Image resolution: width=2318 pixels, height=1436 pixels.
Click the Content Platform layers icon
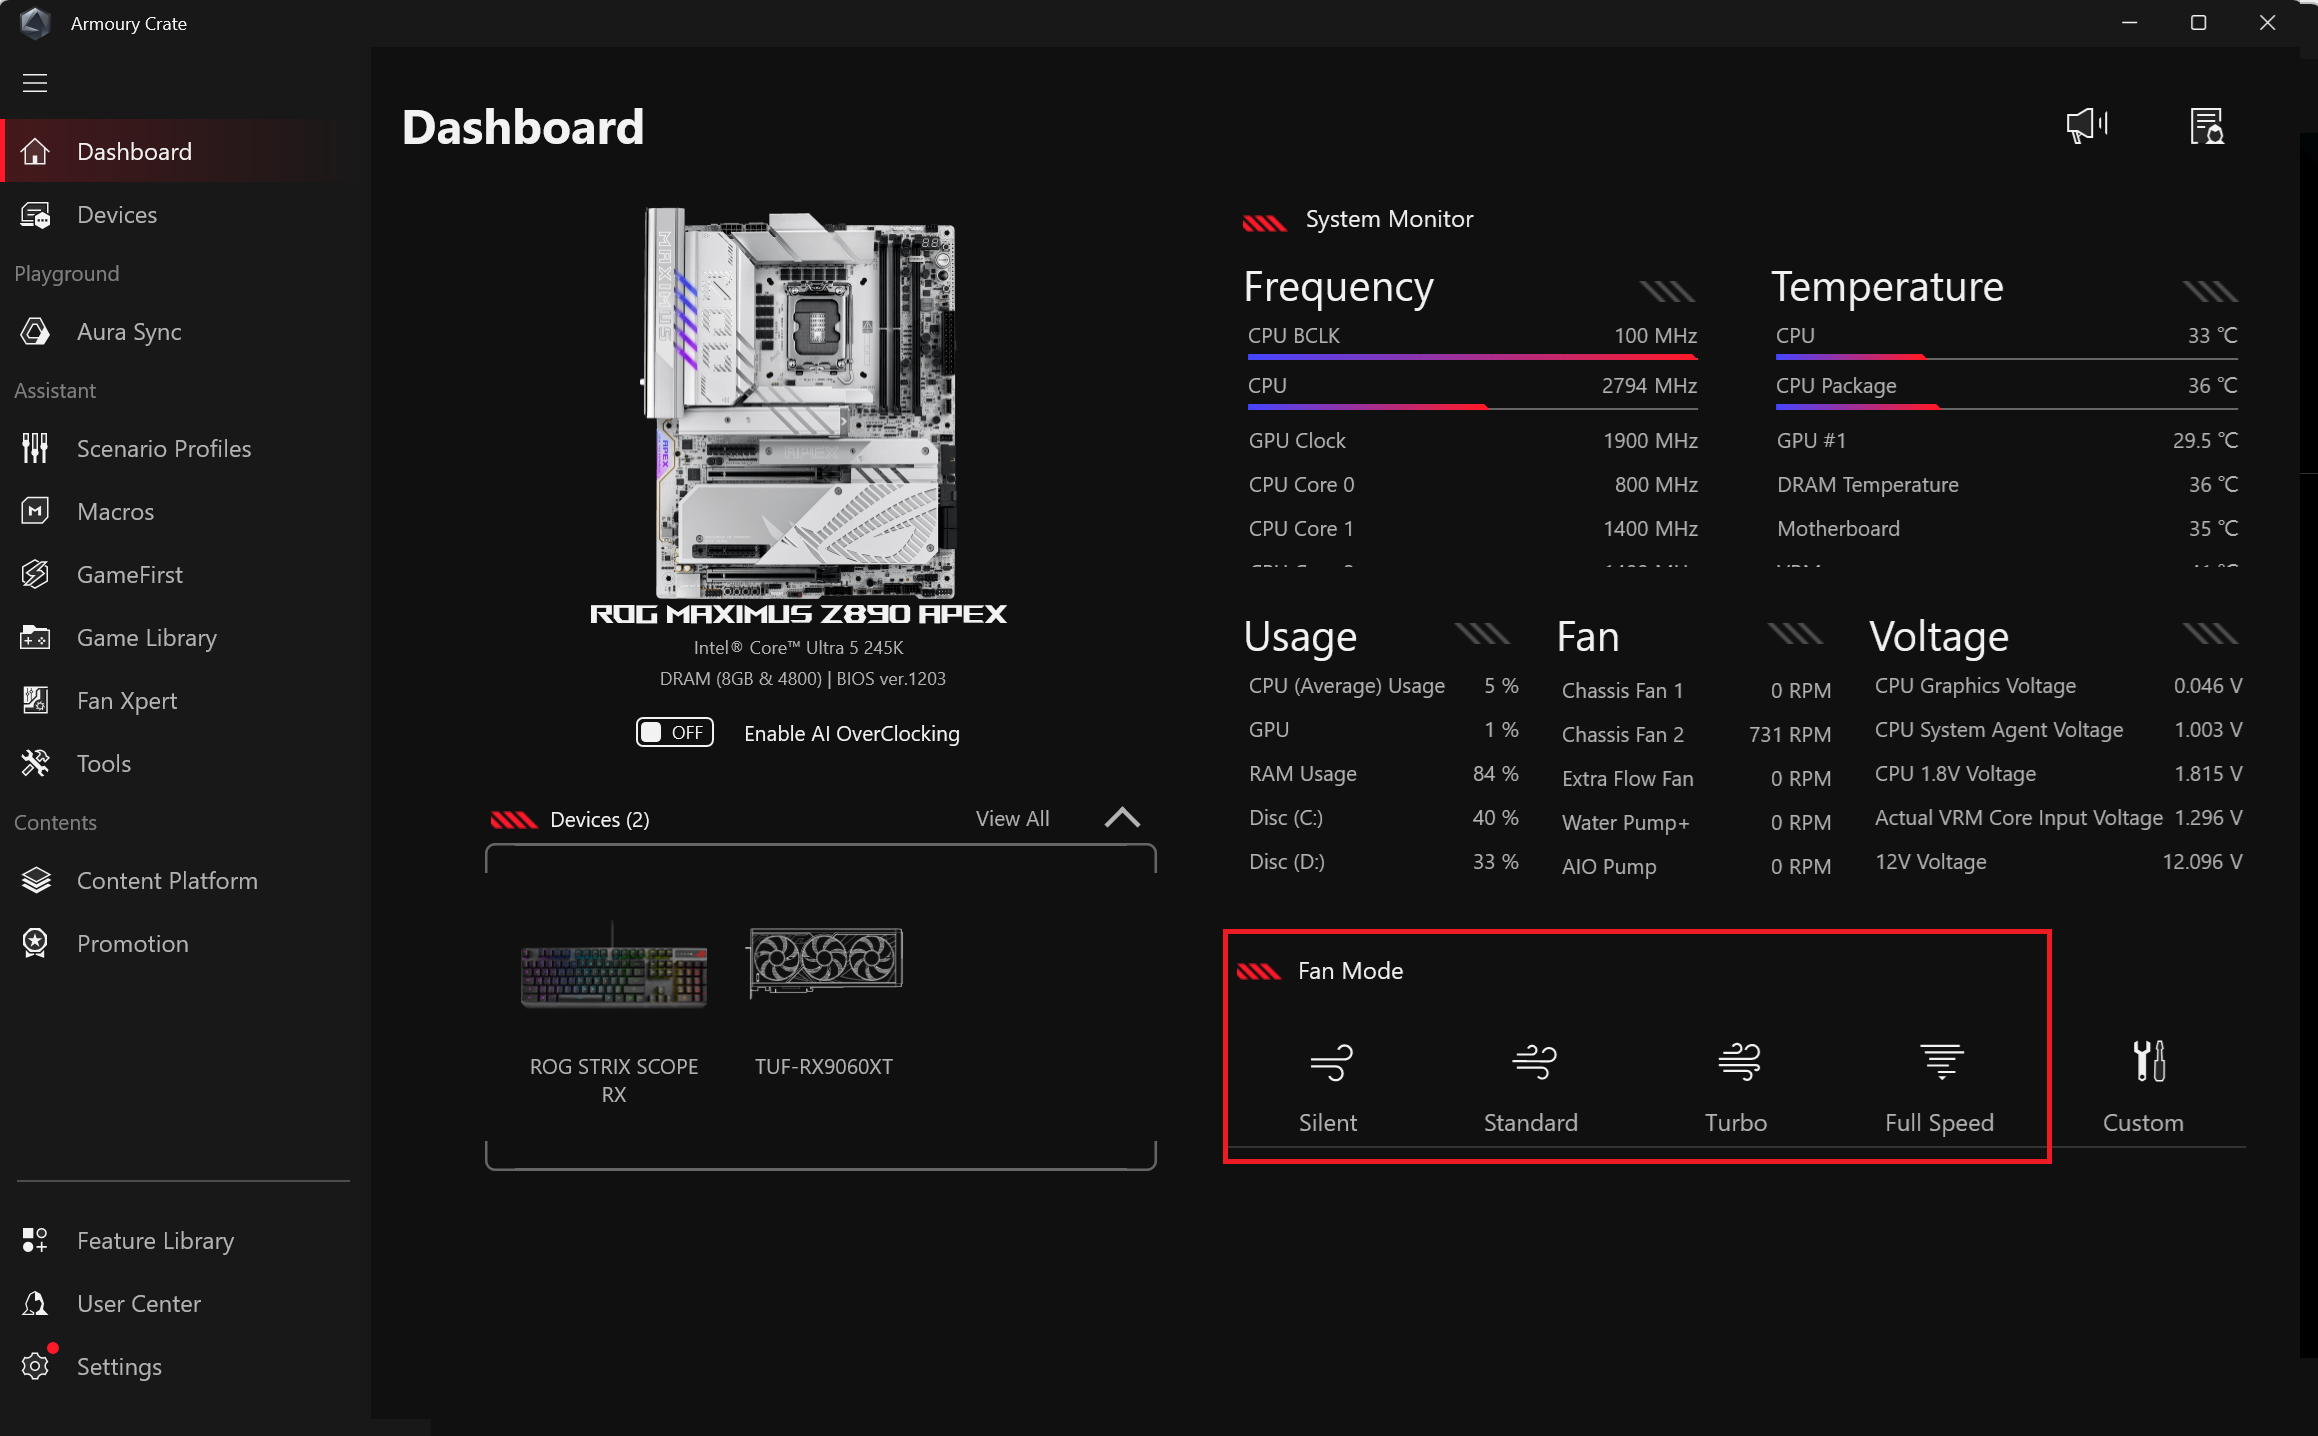35,881
